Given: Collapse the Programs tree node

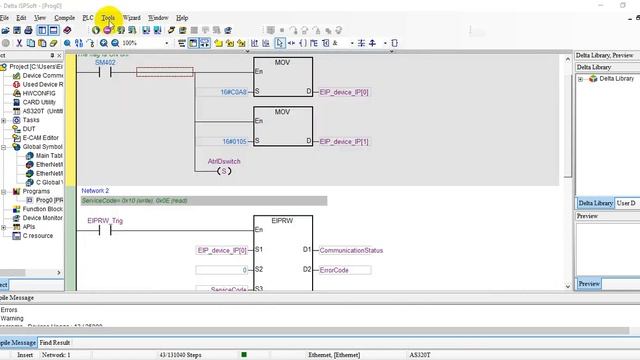Looking at the screenshot, I should pyautogui.click(x=4, y=191).
